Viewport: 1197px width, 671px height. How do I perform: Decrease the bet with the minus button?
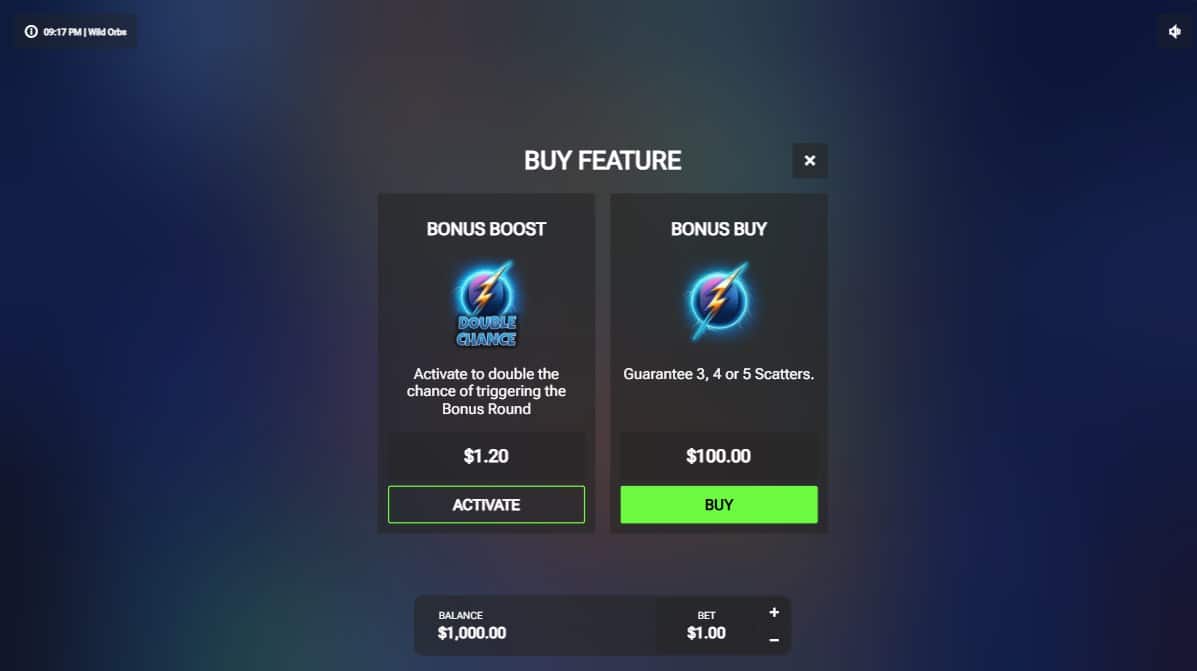pos(774,640)
